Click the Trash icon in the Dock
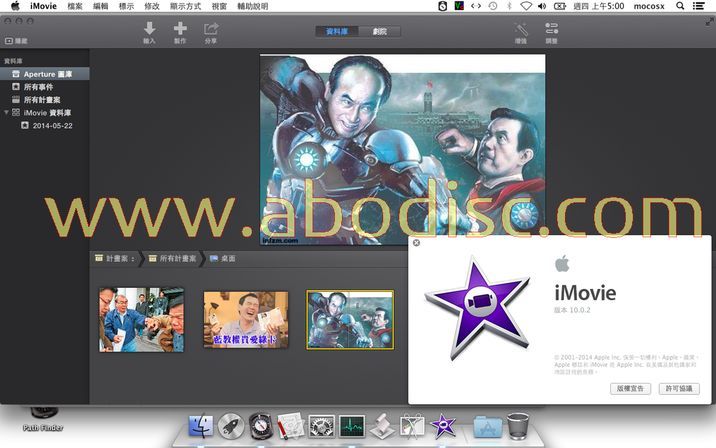This screenshot has width=716, height=448. (518, 425)
